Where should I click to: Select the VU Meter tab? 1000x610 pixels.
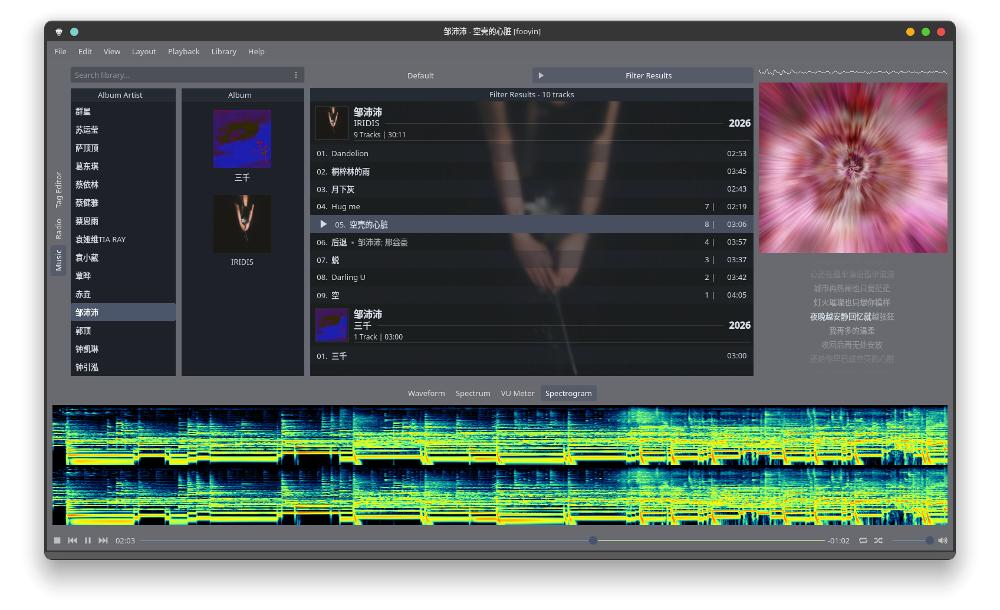(517, 394)
